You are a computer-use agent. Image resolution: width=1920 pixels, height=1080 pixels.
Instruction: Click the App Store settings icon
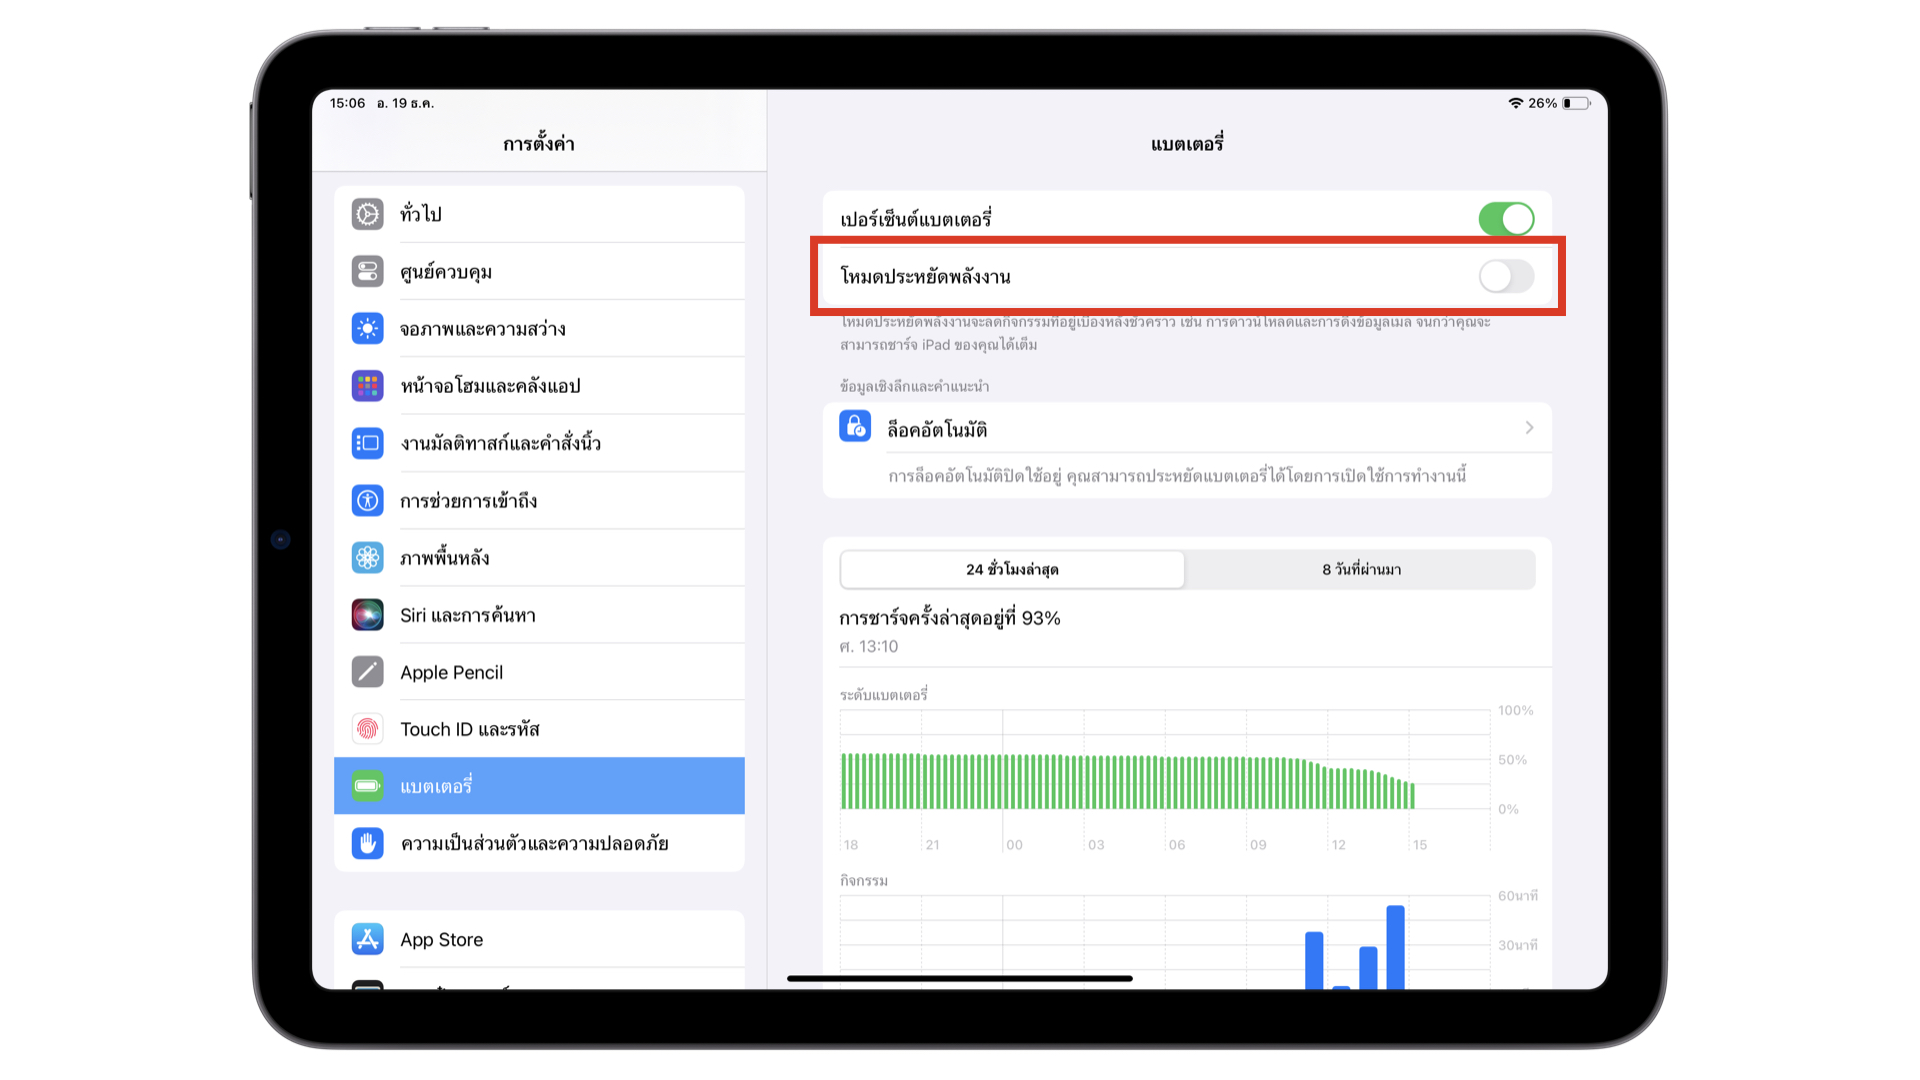(368, 939)
